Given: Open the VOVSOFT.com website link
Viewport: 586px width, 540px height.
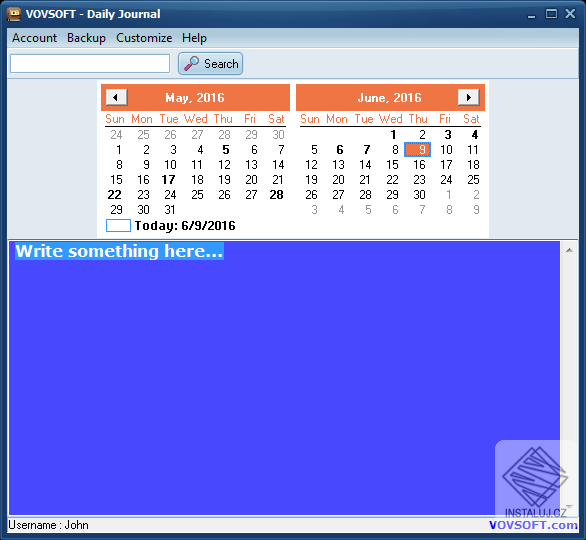Looking at the screenshot, I should [533, 525].
